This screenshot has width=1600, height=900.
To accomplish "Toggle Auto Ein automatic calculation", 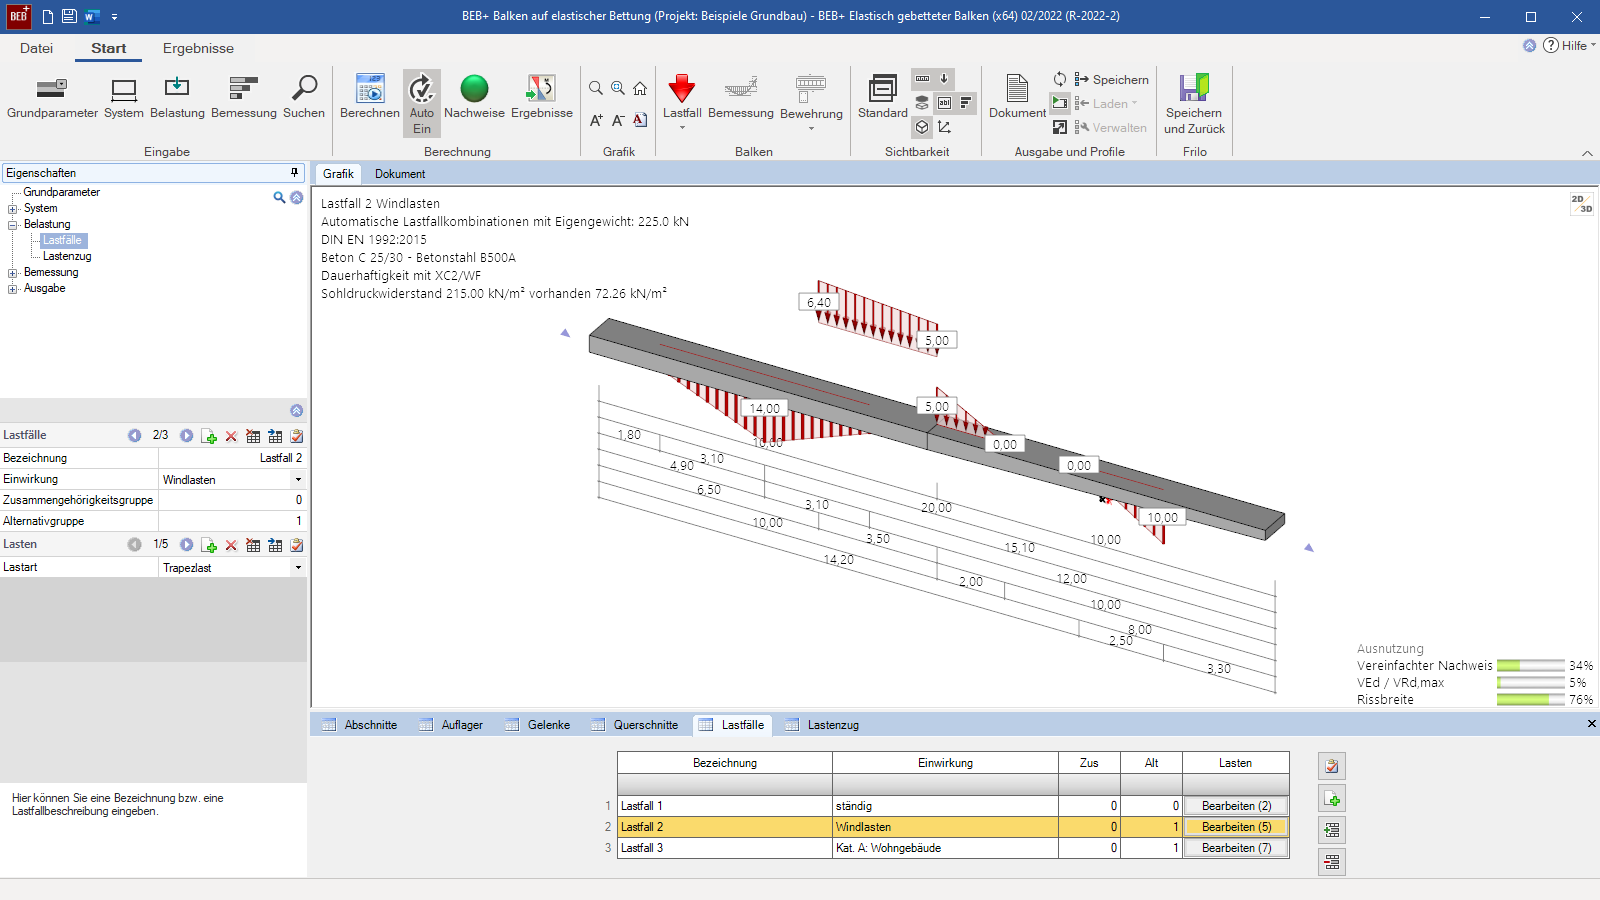I will (422, 104).
